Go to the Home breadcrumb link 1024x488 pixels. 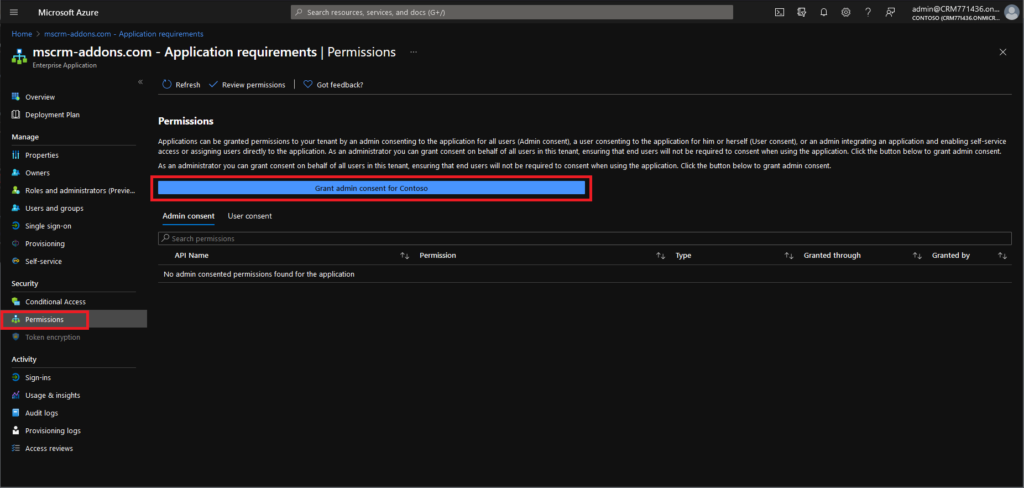(22, 34)
